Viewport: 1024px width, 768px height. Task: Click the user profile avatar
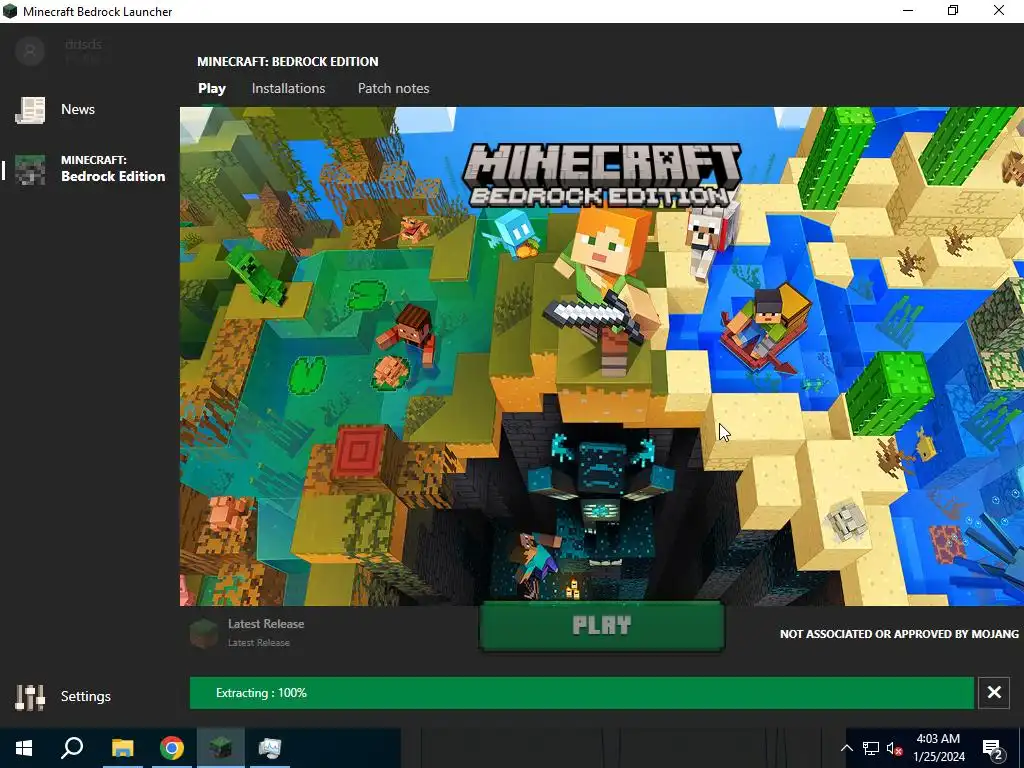tap(30, 51)
